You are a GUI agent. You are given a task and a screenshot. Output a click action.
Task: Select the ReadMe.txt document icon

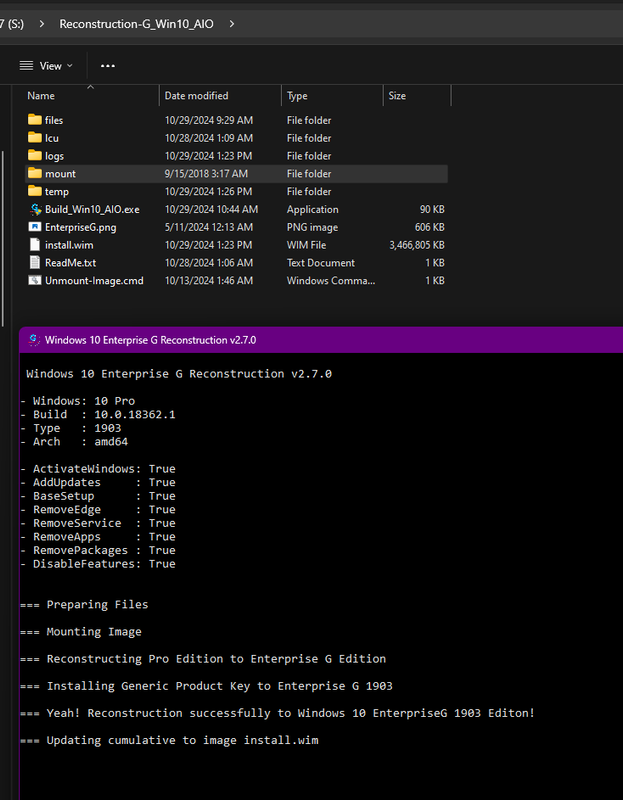coord(35,263)
